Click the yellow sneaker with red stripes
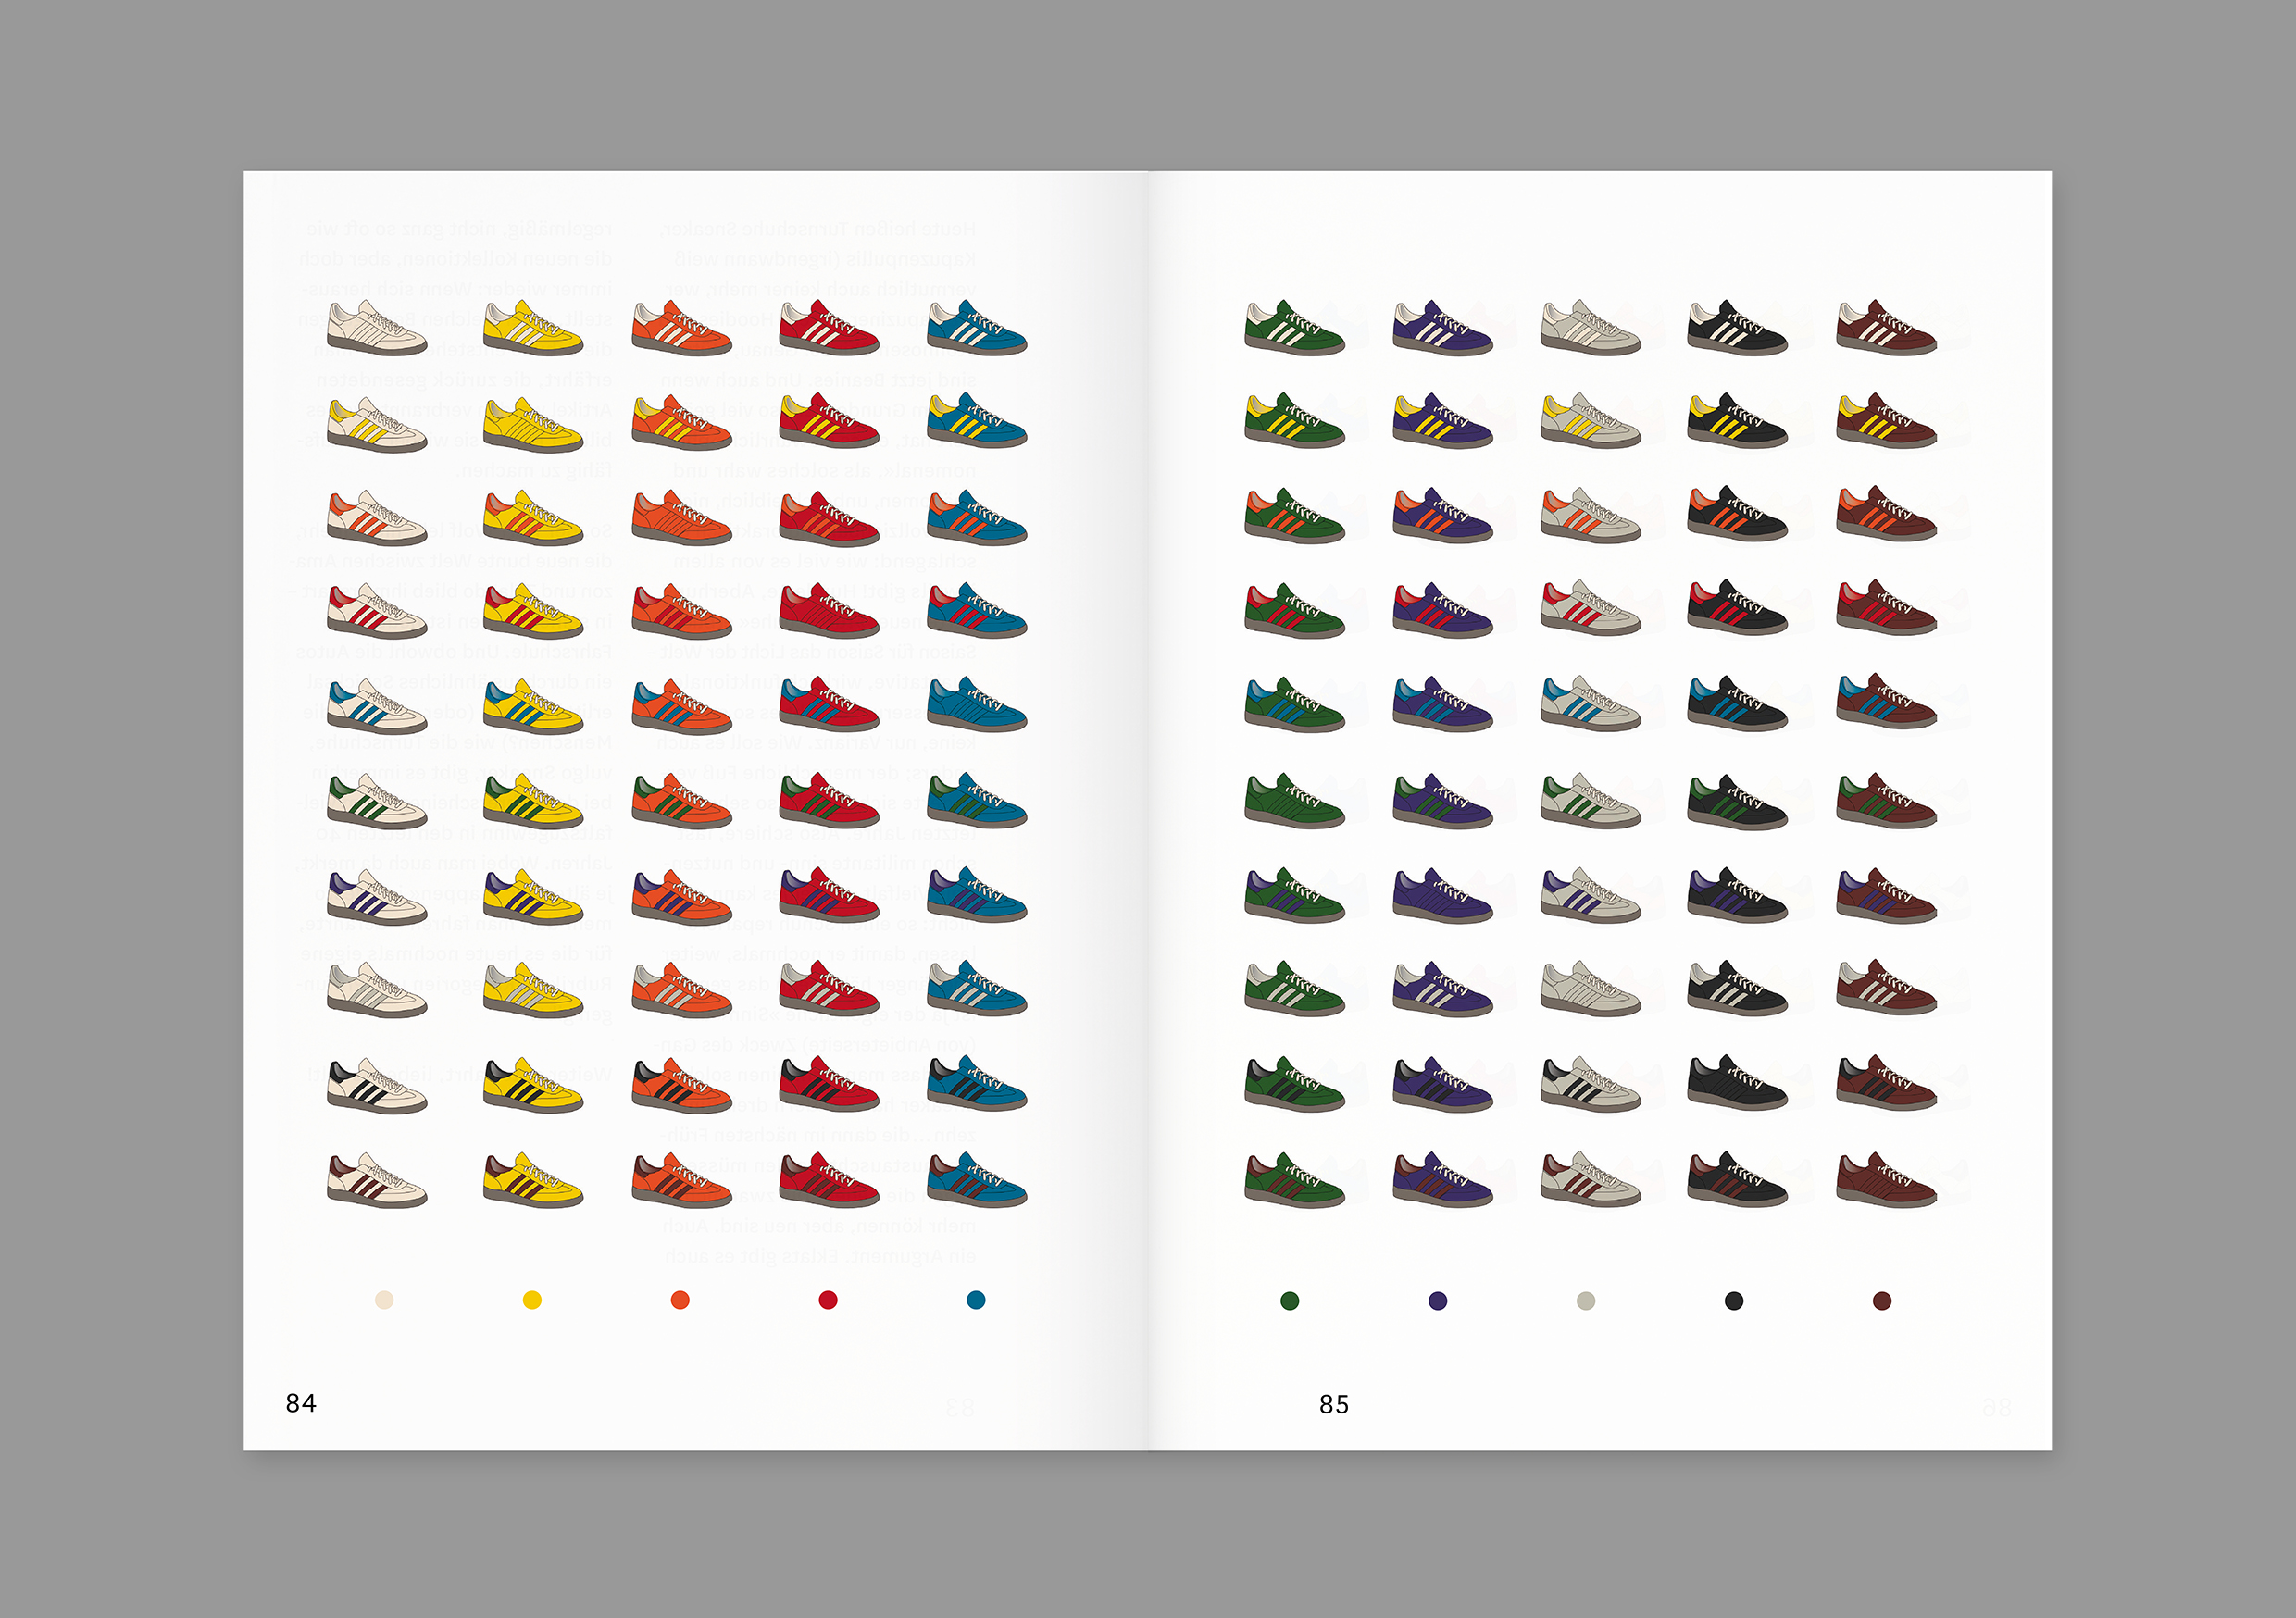The height and width of the screenshot is (1618, 2296). pyautogui.click(x=533, y=611)
